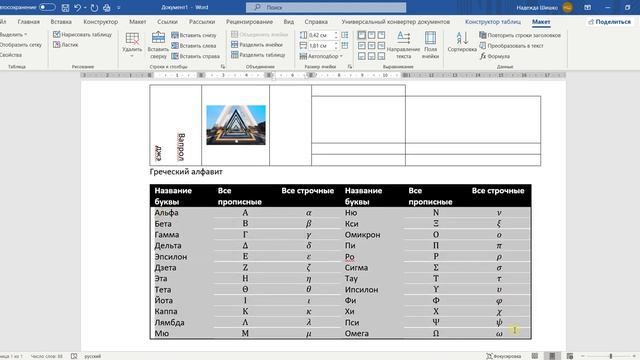This screenshot has width=640, height=360.
Task: Enable the Нарисовать таблицу draw tool
Action: (82, 35)
